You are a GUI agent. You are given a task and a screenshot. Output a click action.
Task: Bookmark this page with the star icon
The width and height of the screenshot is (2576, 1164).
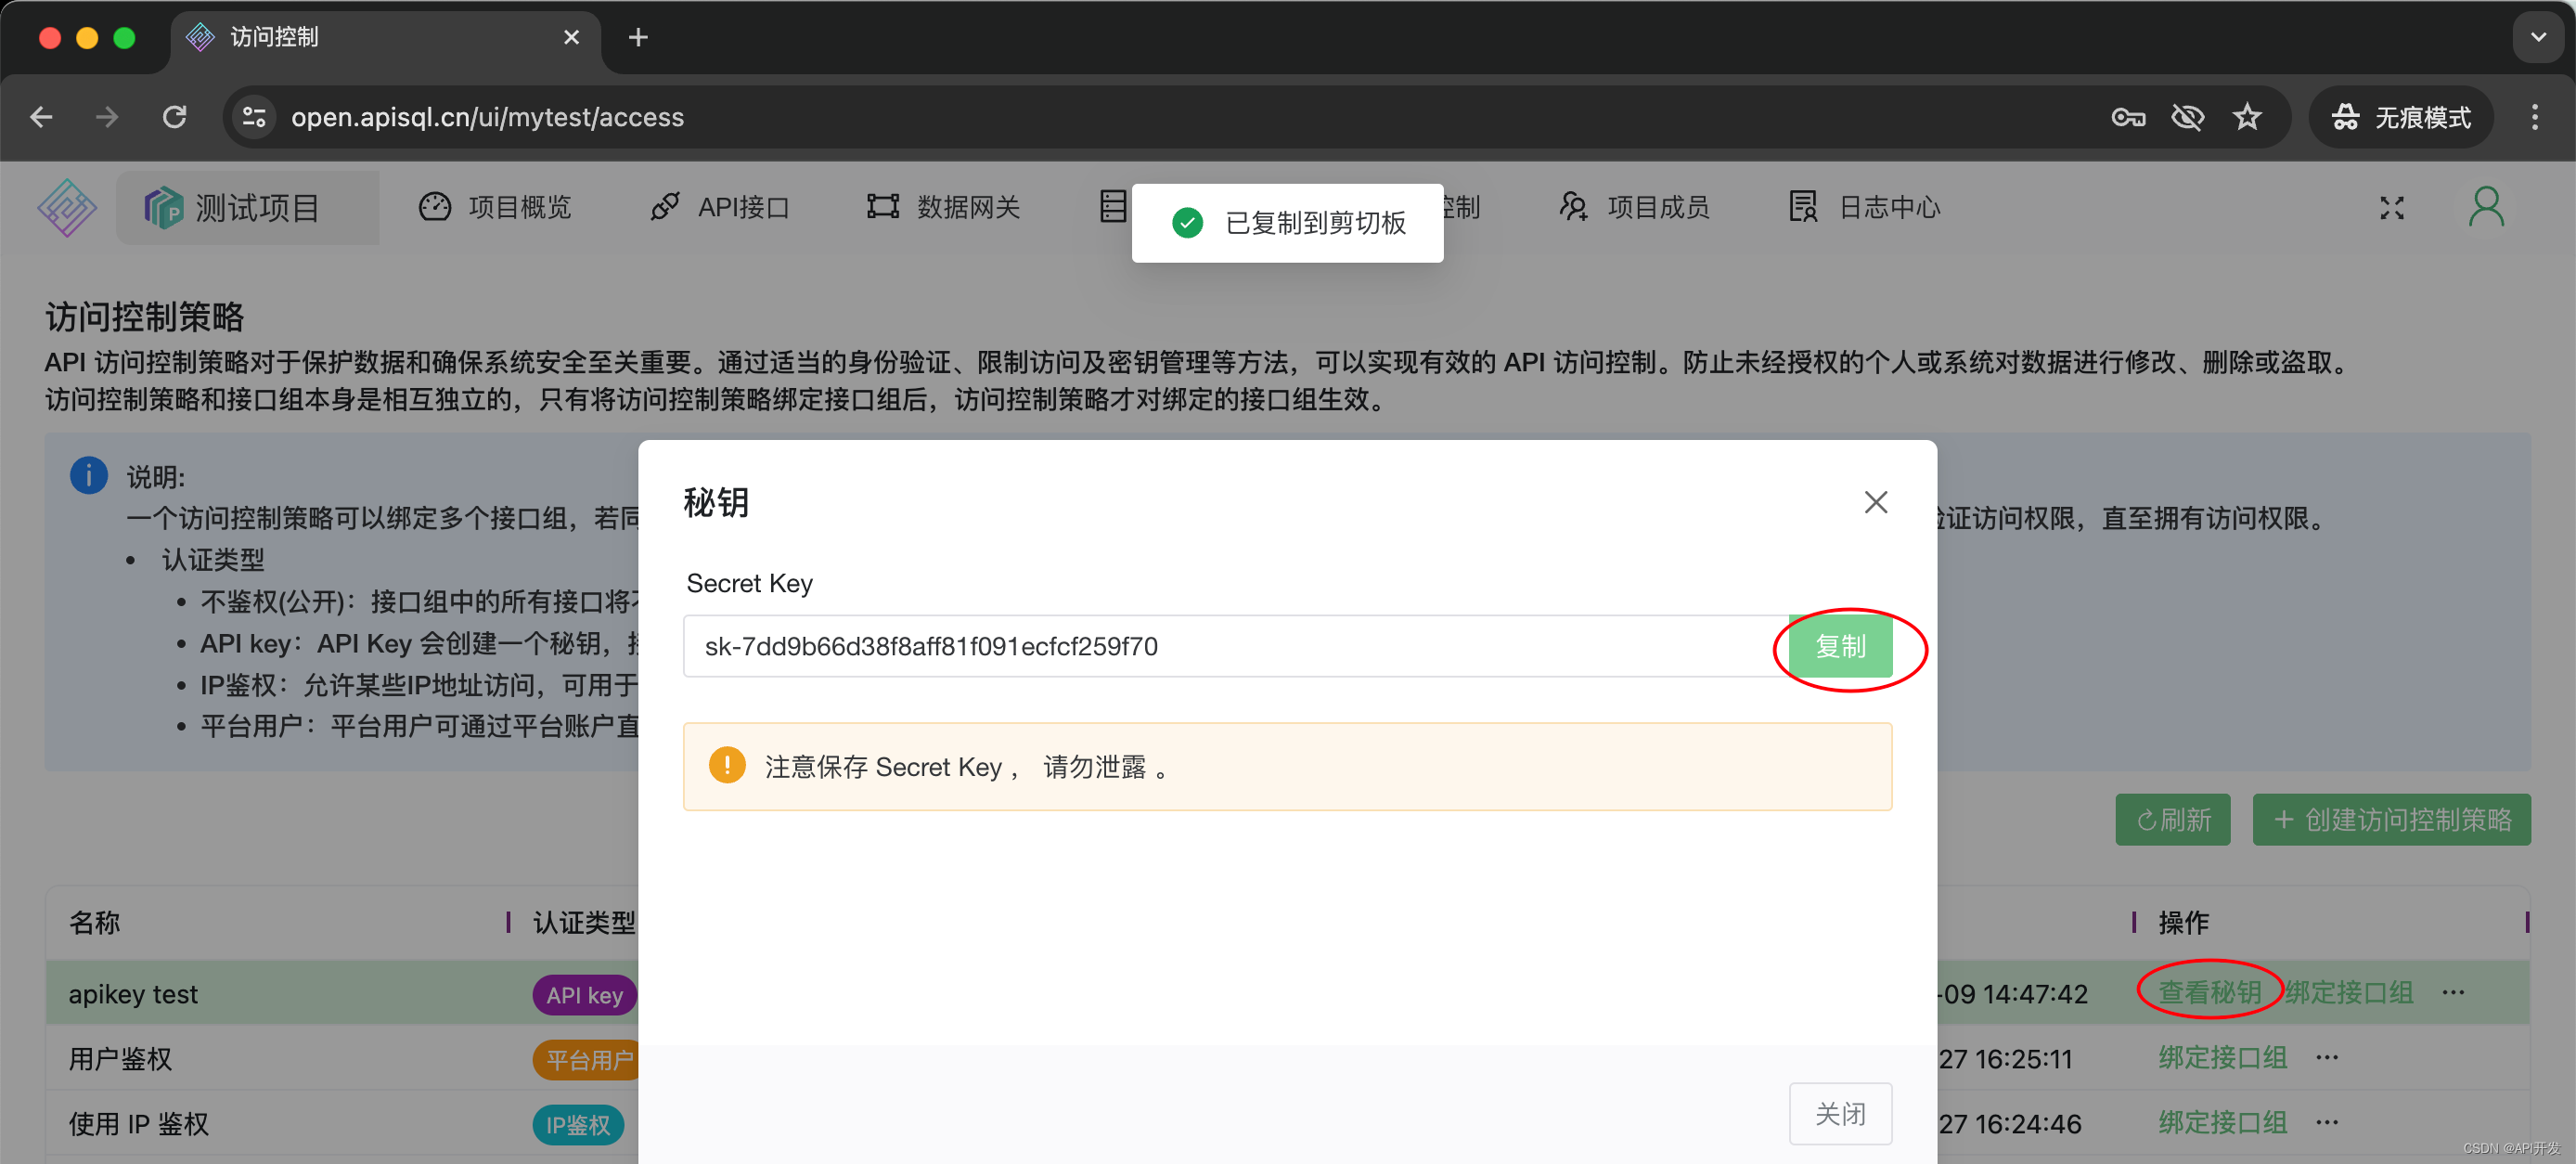coord(2247,118)
